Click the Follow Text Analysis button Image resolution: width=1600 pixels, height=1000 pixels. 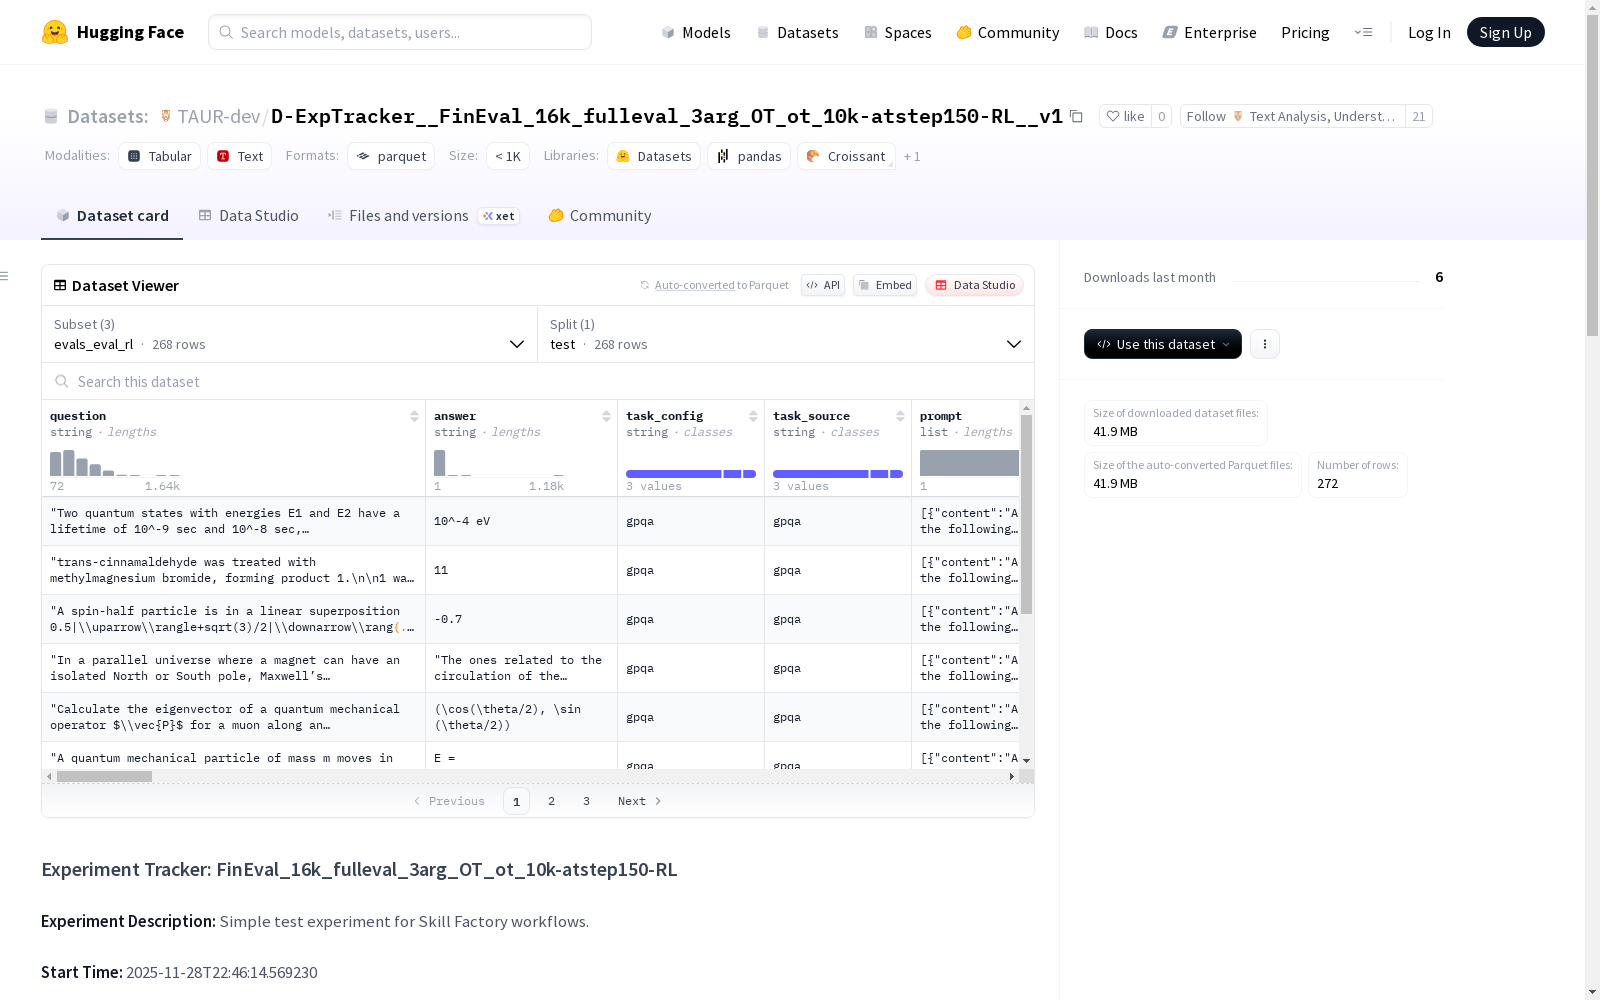[x=1292, y=116]
